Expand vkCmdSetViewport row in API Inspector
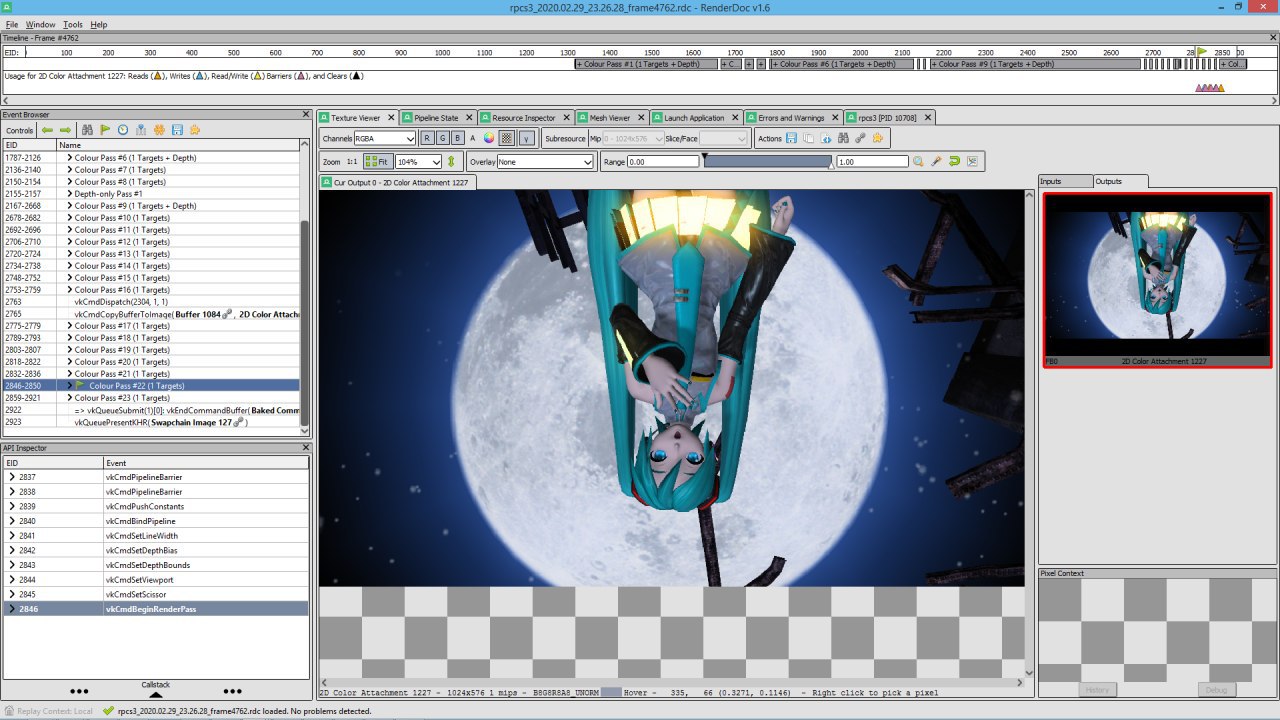The width and height of the screenshot is (1280, 720). pyautogui.click(x=12, y=579)
